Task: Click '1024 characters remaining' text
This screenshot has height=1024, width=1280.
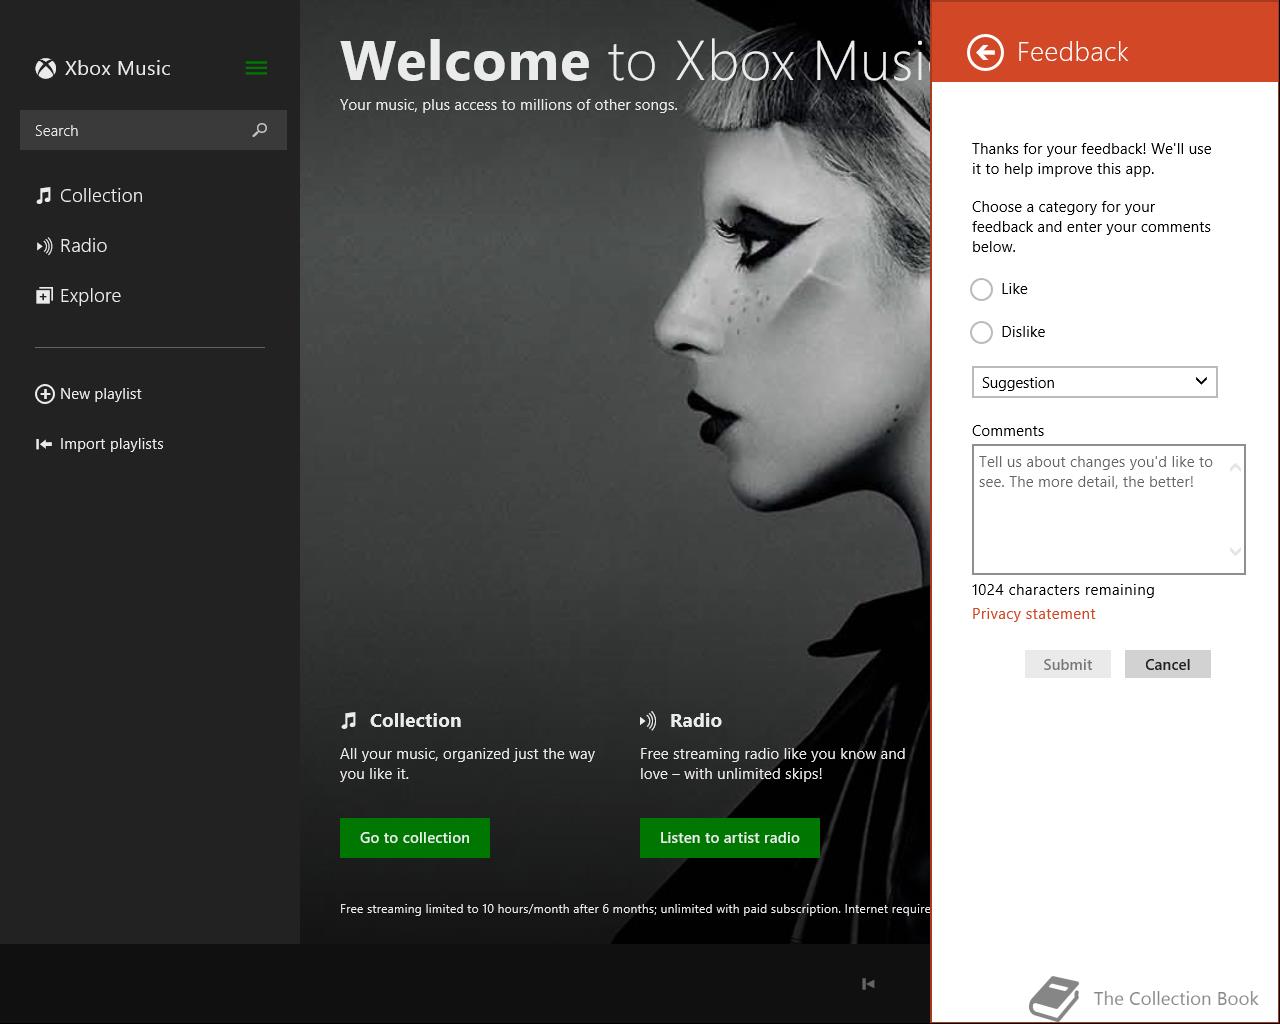Action: coord(1063,590)
